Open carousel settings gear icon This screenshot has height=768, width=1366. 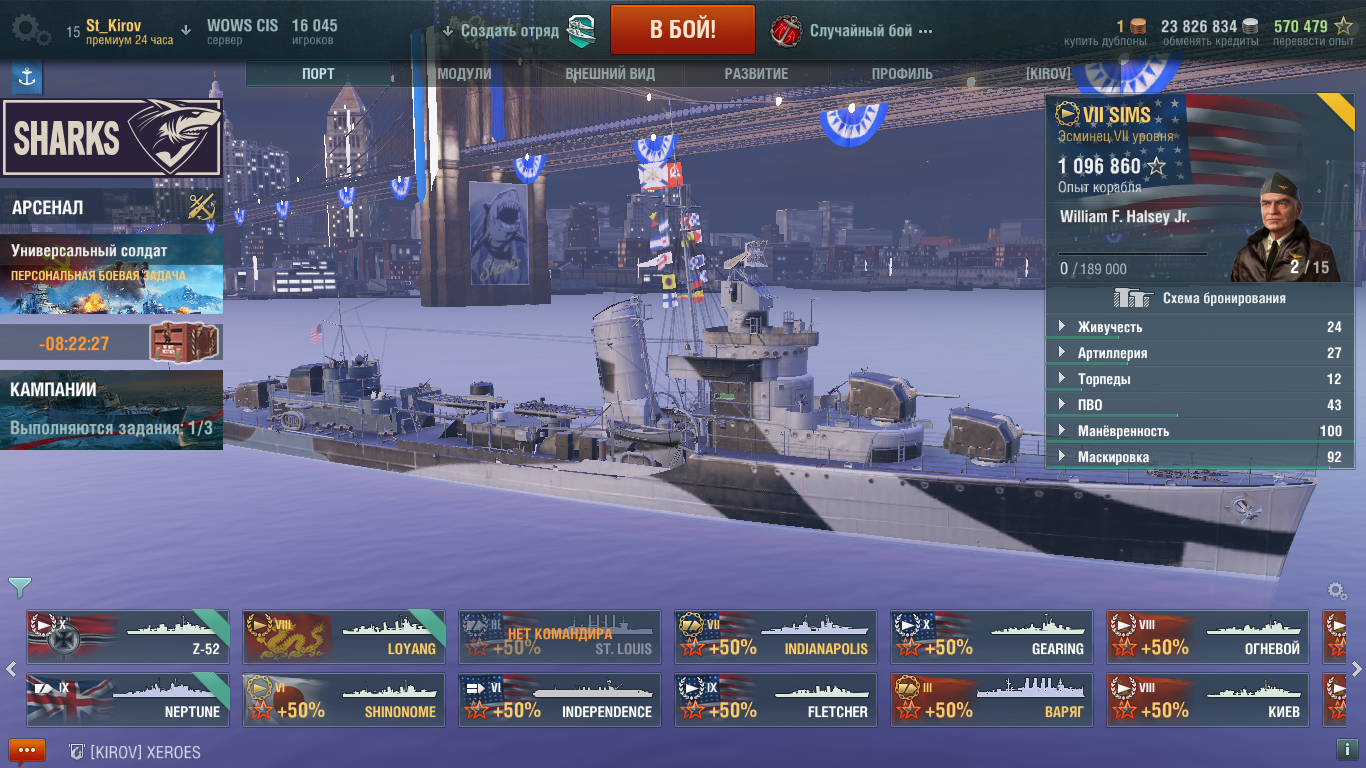1336,591
